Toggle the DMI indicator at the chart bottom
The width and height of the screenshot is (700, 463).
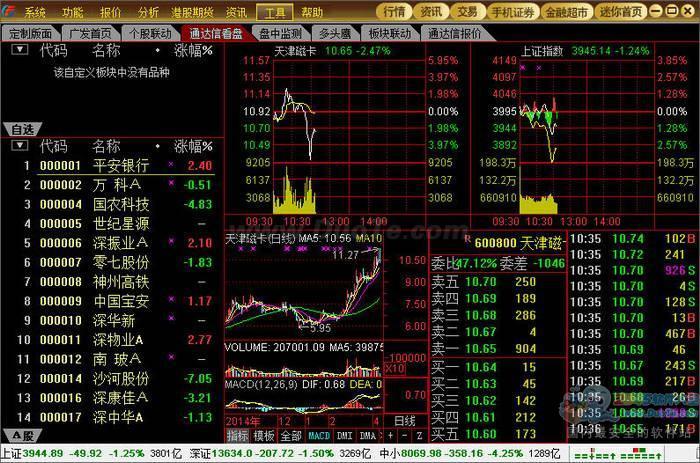pyautogui.click(x=344, y=436)
